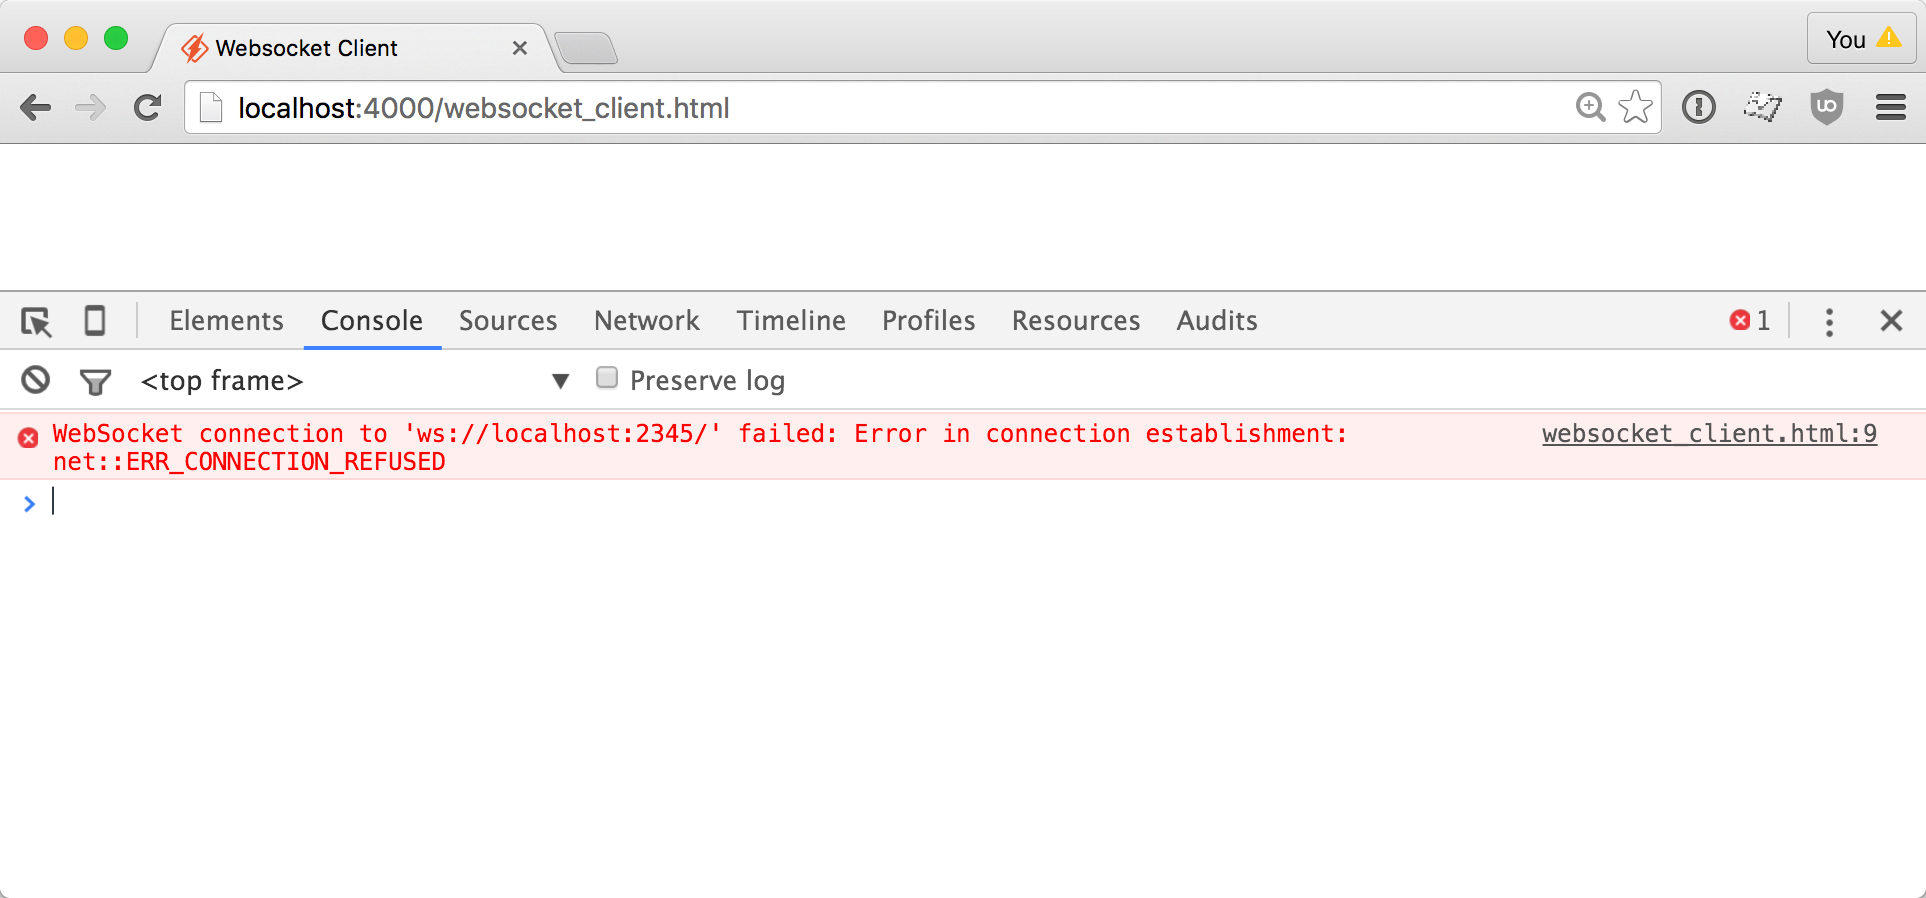
Task: Enable the Preserve log checkbox
Action: point(607,378)
